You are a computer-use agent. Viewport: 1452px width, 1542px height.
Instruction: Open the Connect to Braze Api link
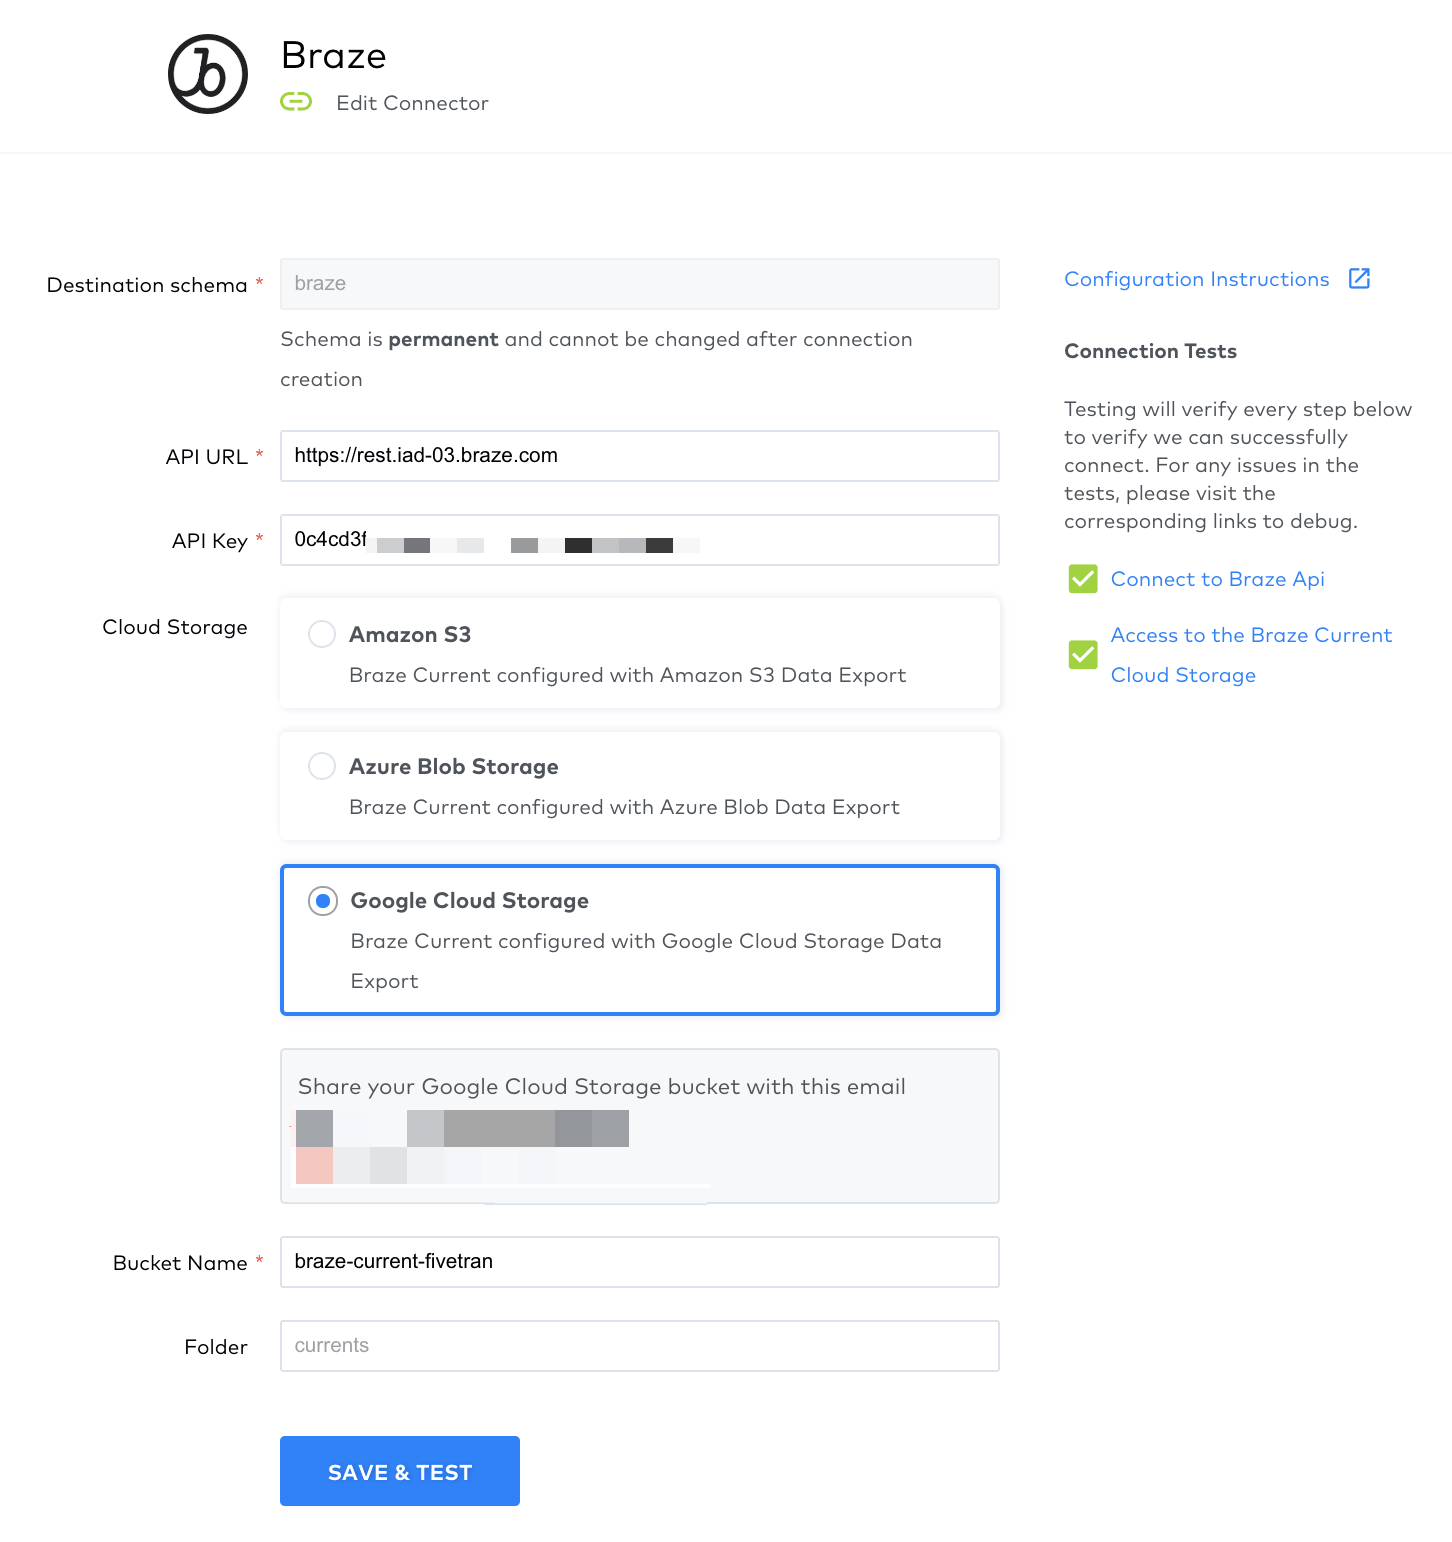pyautogui.click(x=1217, y=579)
